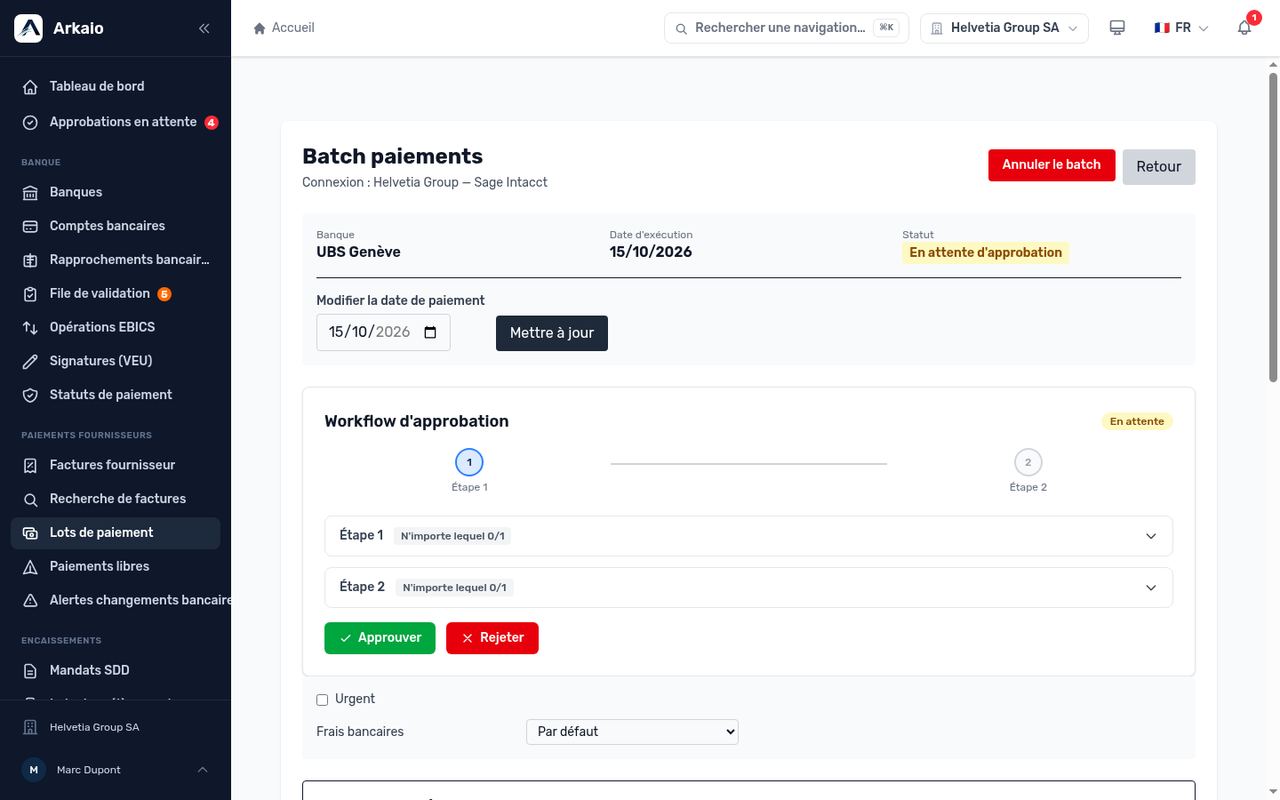Open the Helvetia Group SA company selector

pyautogui.click(x=1005, y=28)
